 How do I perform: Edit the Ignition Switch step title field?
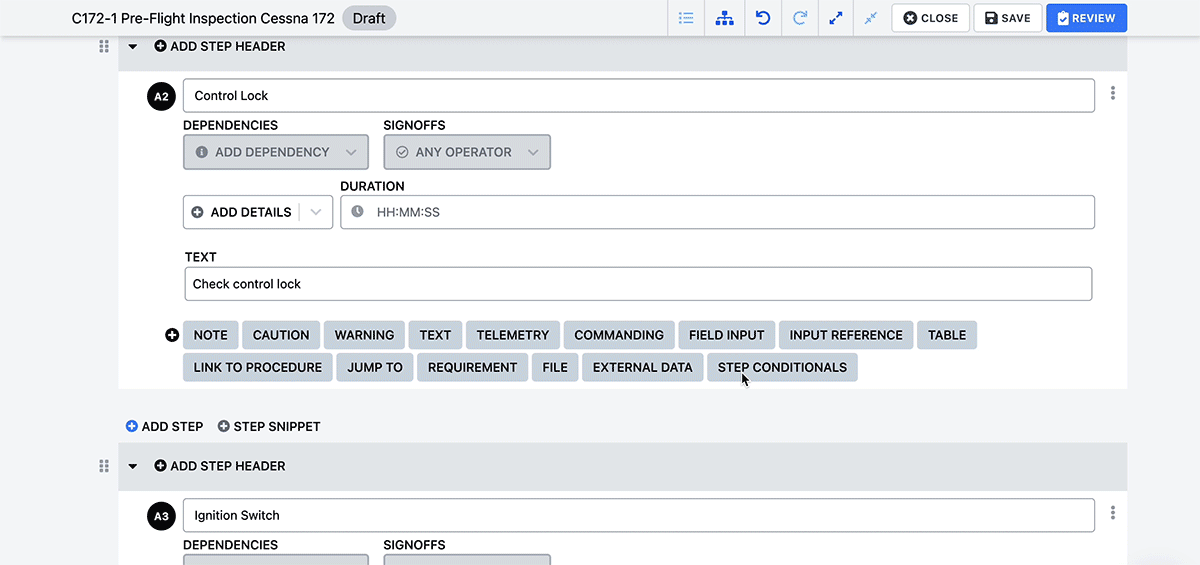click(639, 516)
